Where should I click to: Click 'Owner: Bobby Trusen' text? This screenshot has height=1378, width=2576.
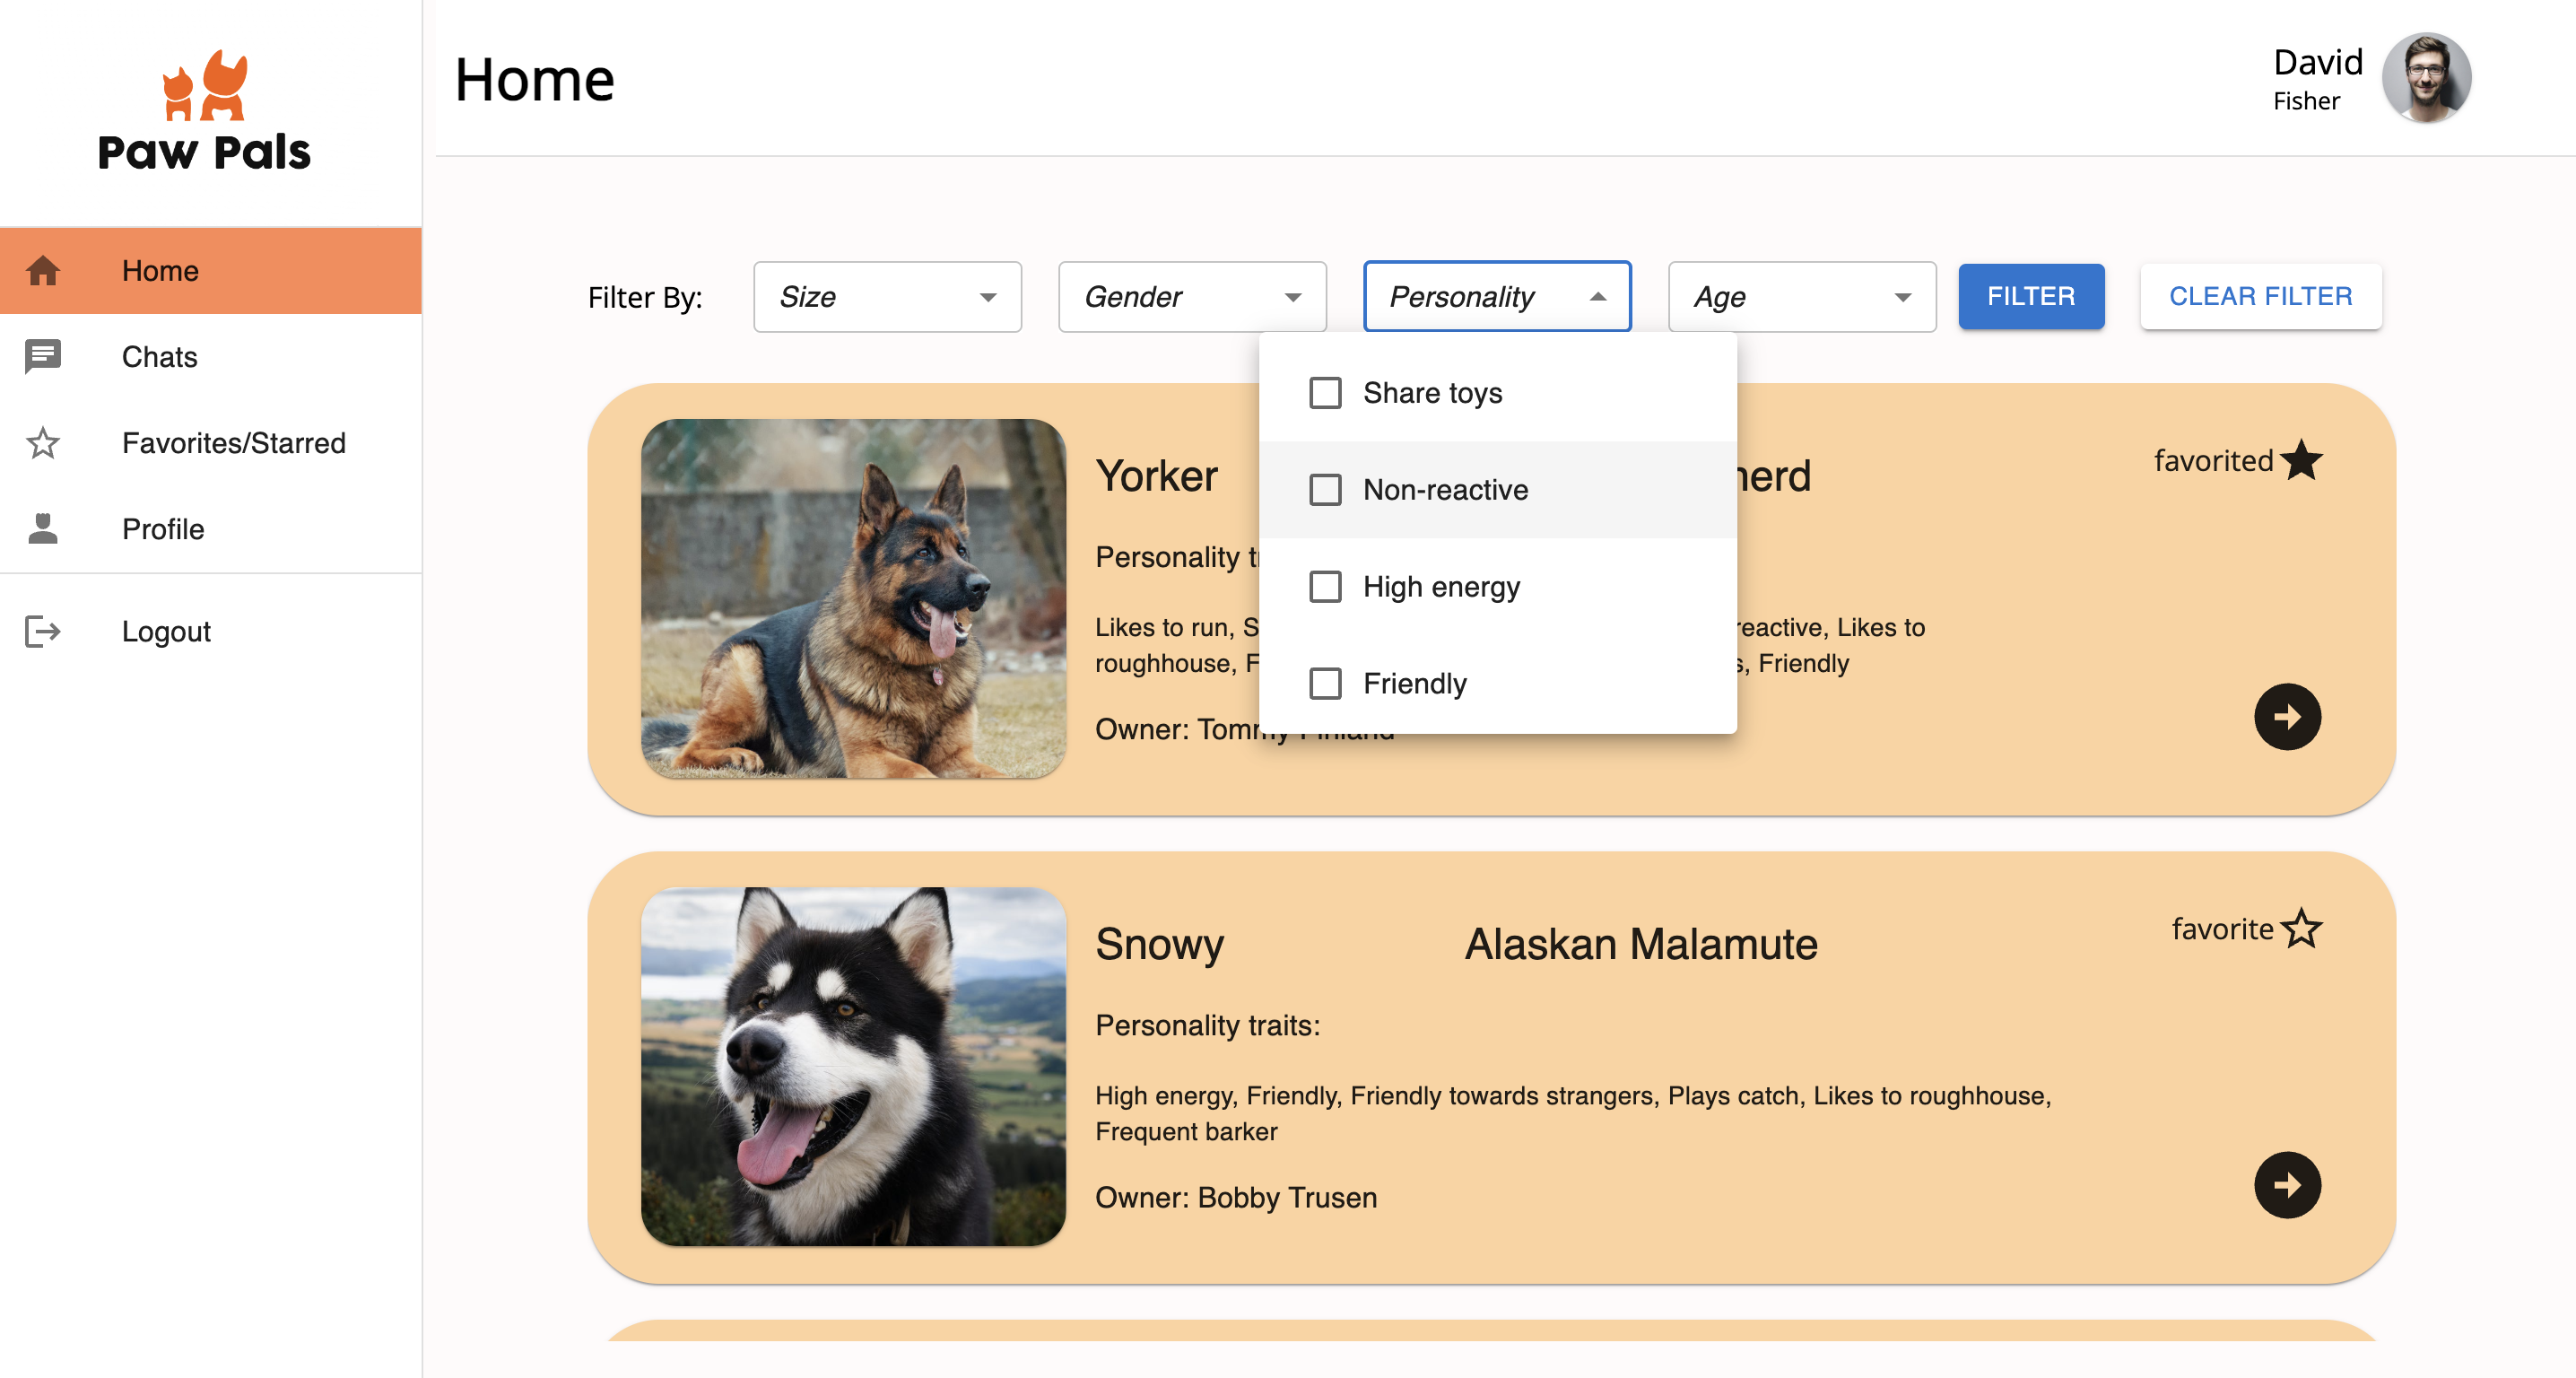[x=1236, y=1197]
